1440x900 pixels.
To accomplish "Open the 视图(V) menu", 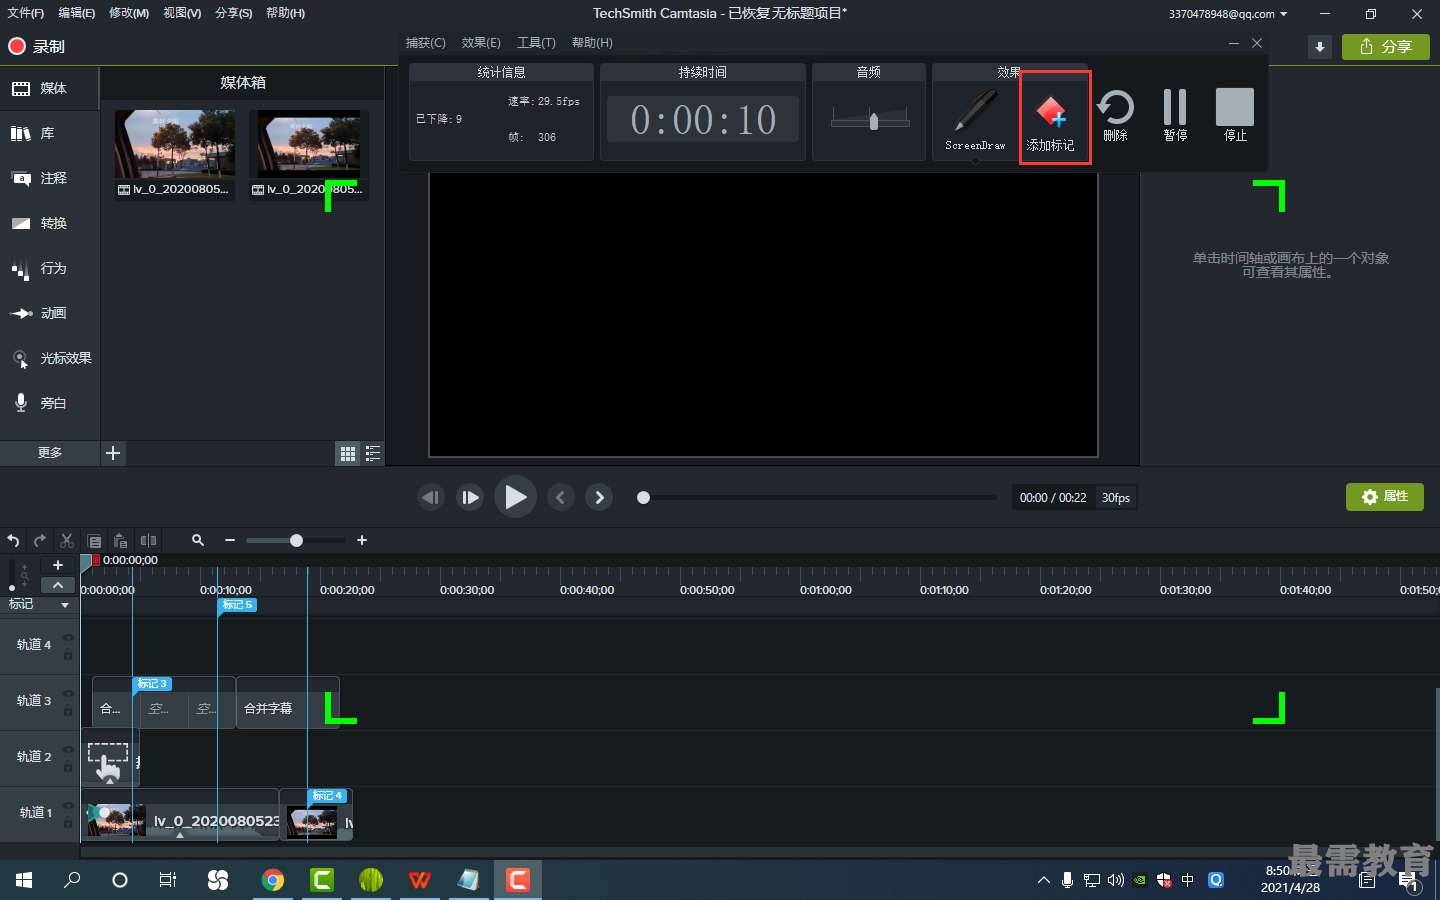I will pyautogui.click(x=182, y=13).
